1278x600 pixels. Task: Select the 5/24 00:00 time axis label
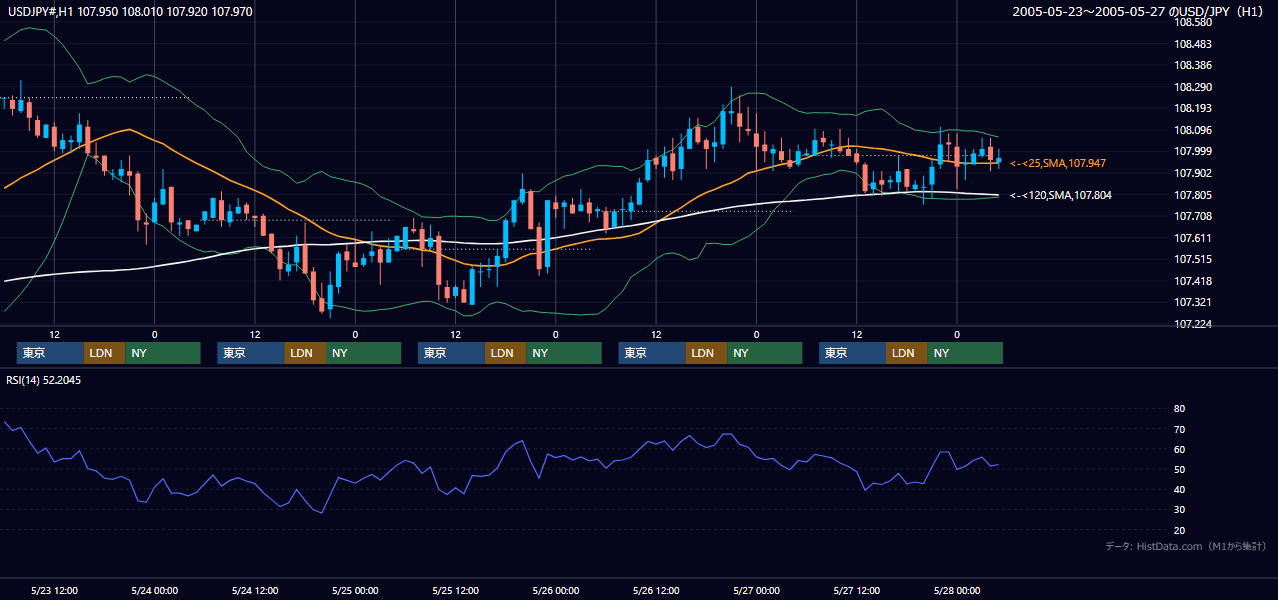(x=154, y=590)
